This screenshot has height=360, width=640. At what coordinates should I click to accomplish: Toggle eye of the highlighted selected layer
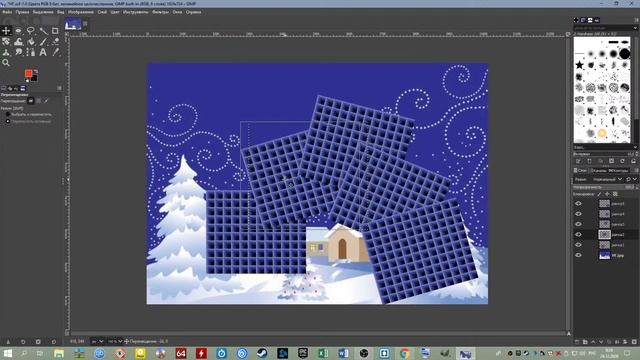tap(578, 234)
